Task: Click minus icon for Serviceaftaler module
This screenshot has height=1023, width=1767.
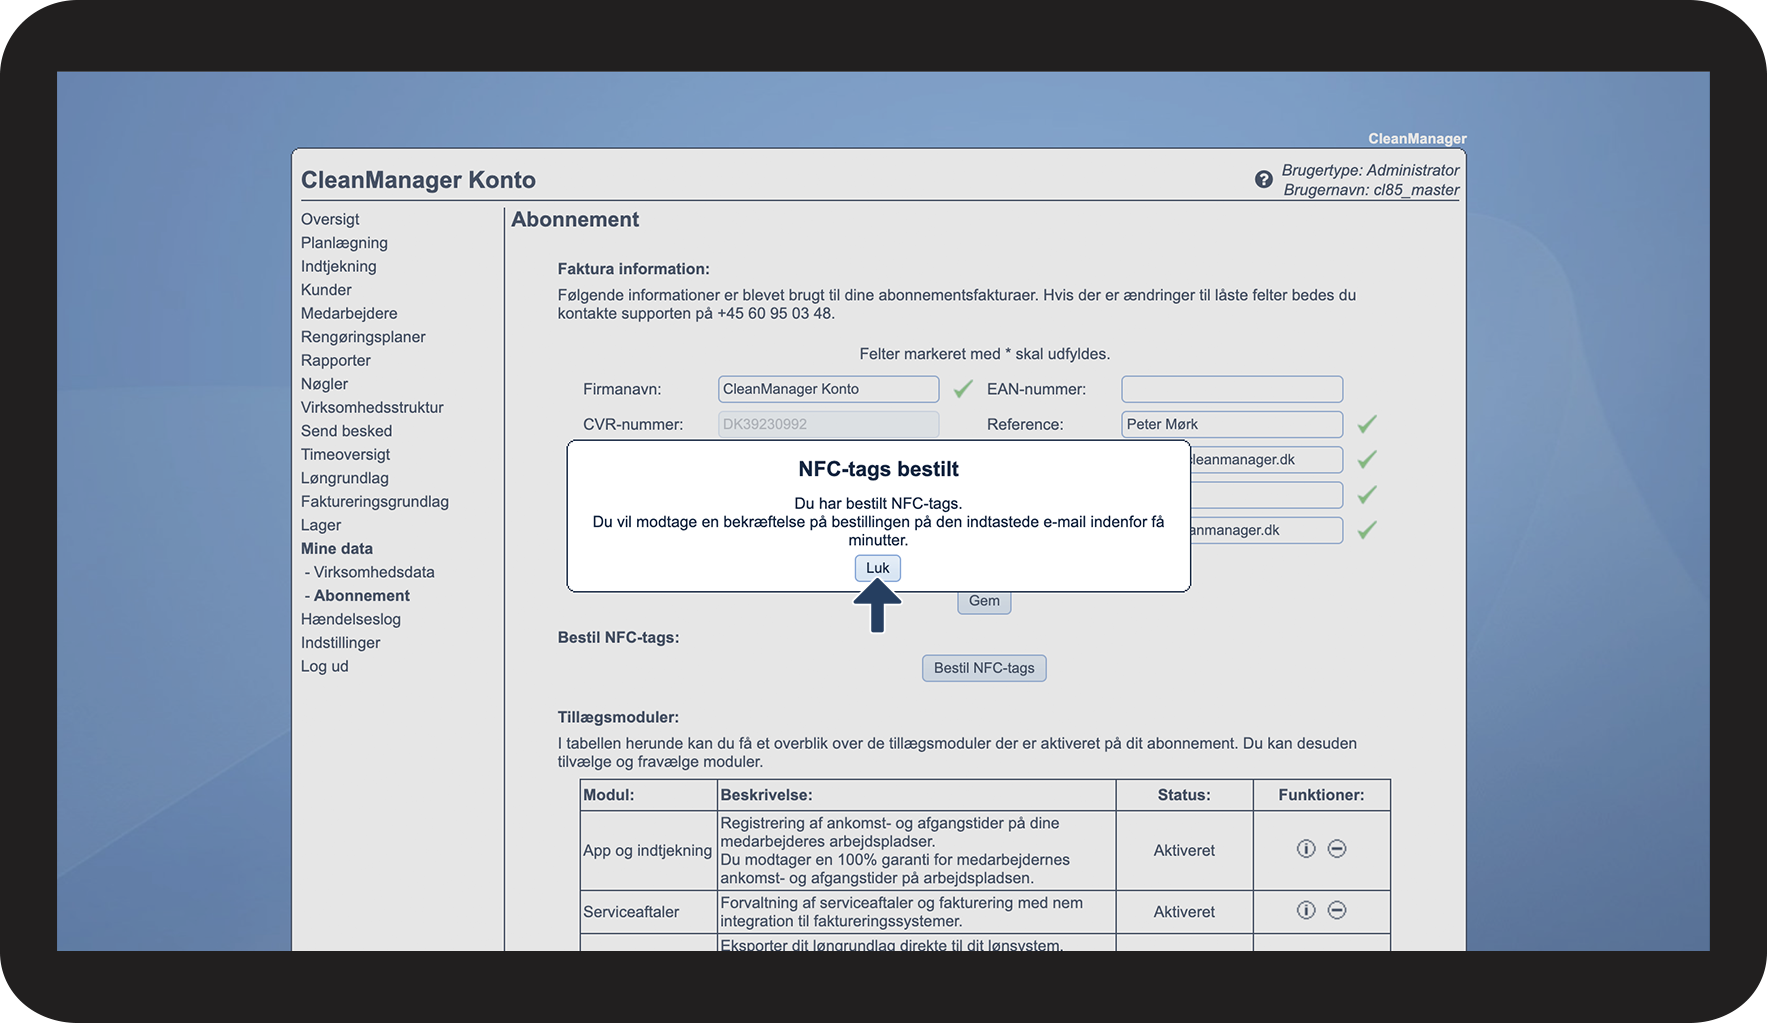Action: click(1337, 910)
